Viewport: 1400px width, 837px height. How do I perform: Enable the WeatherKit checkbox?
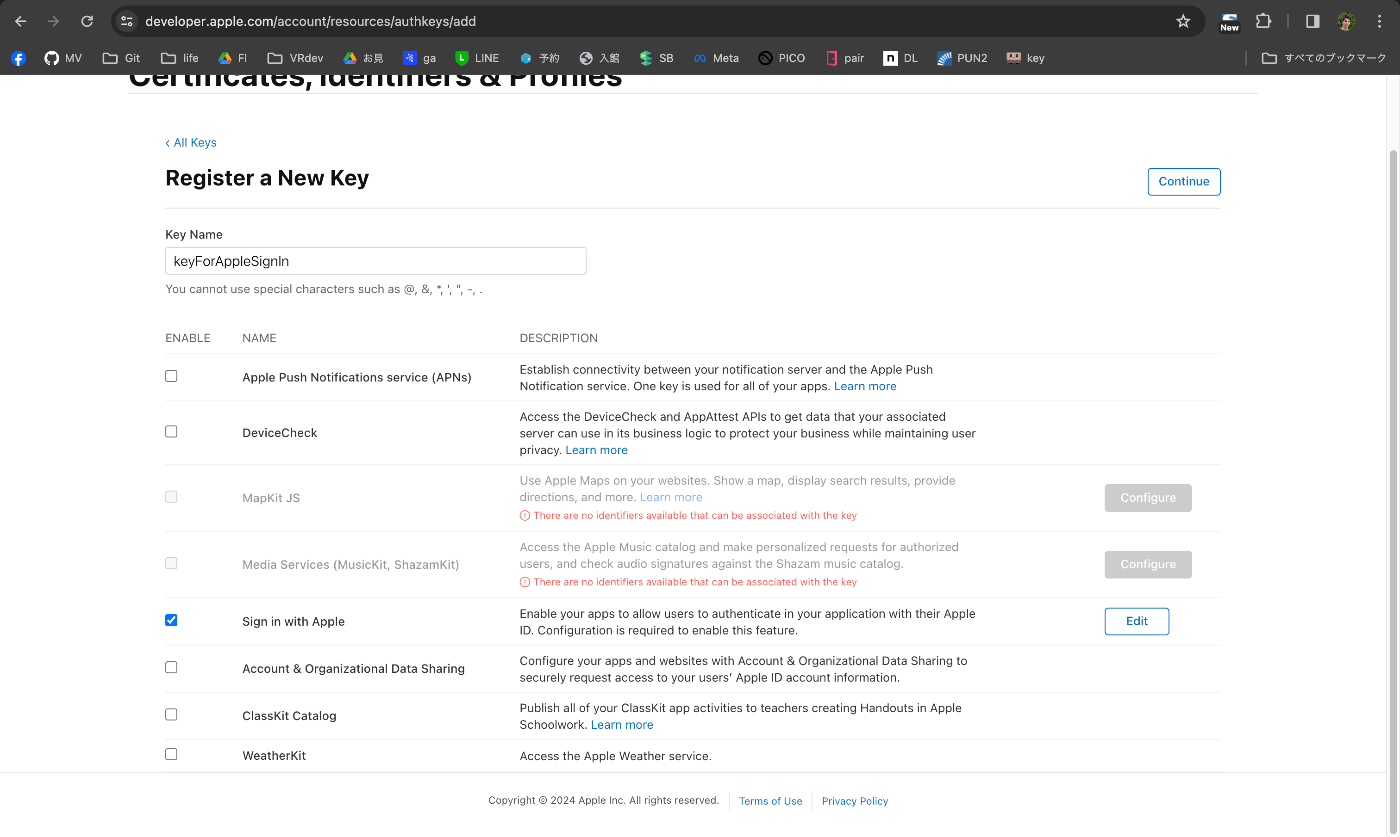pyautogui.click(x=171, y=754)
